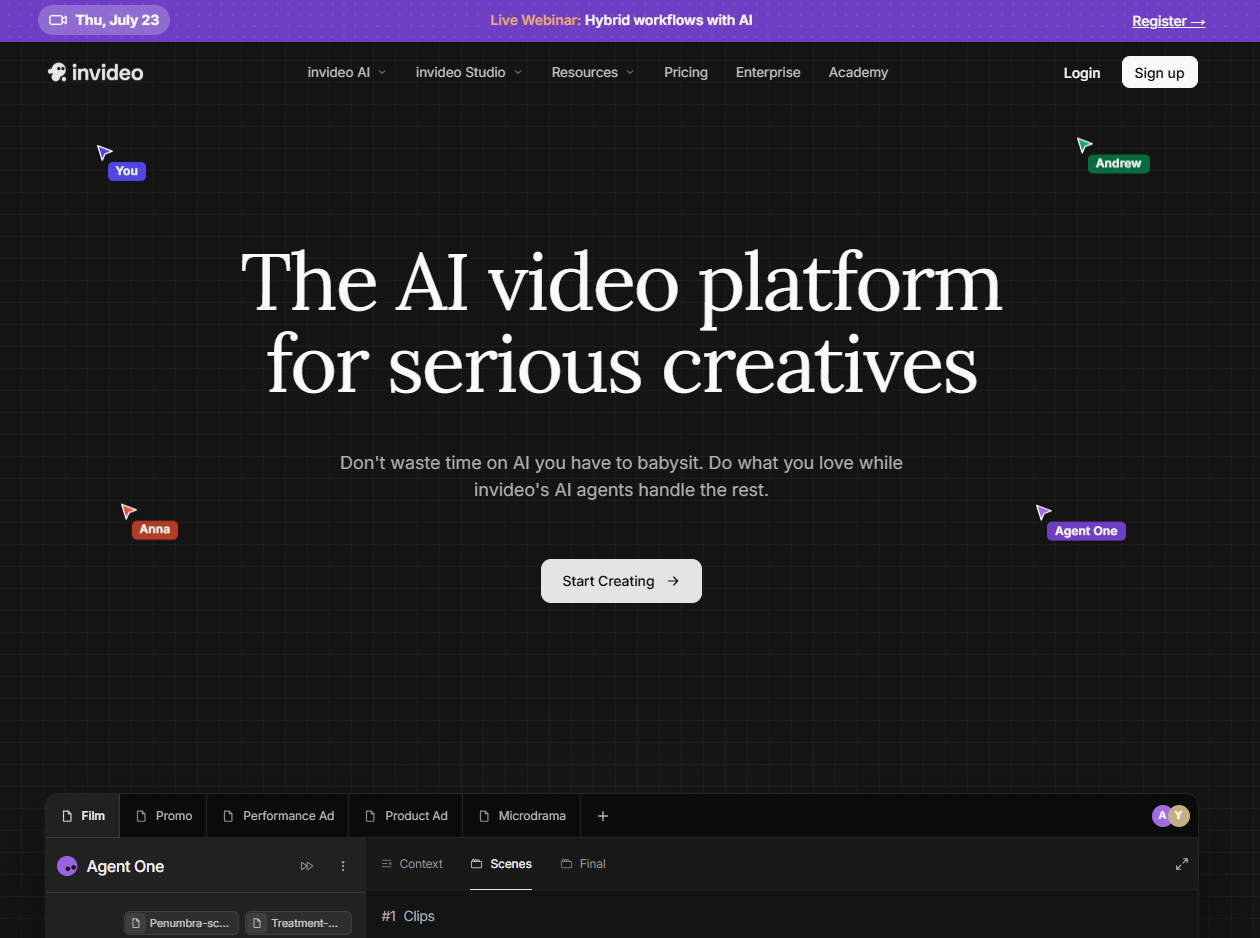
Task: Click the Agent One panel title
Action: click(125, 866)
